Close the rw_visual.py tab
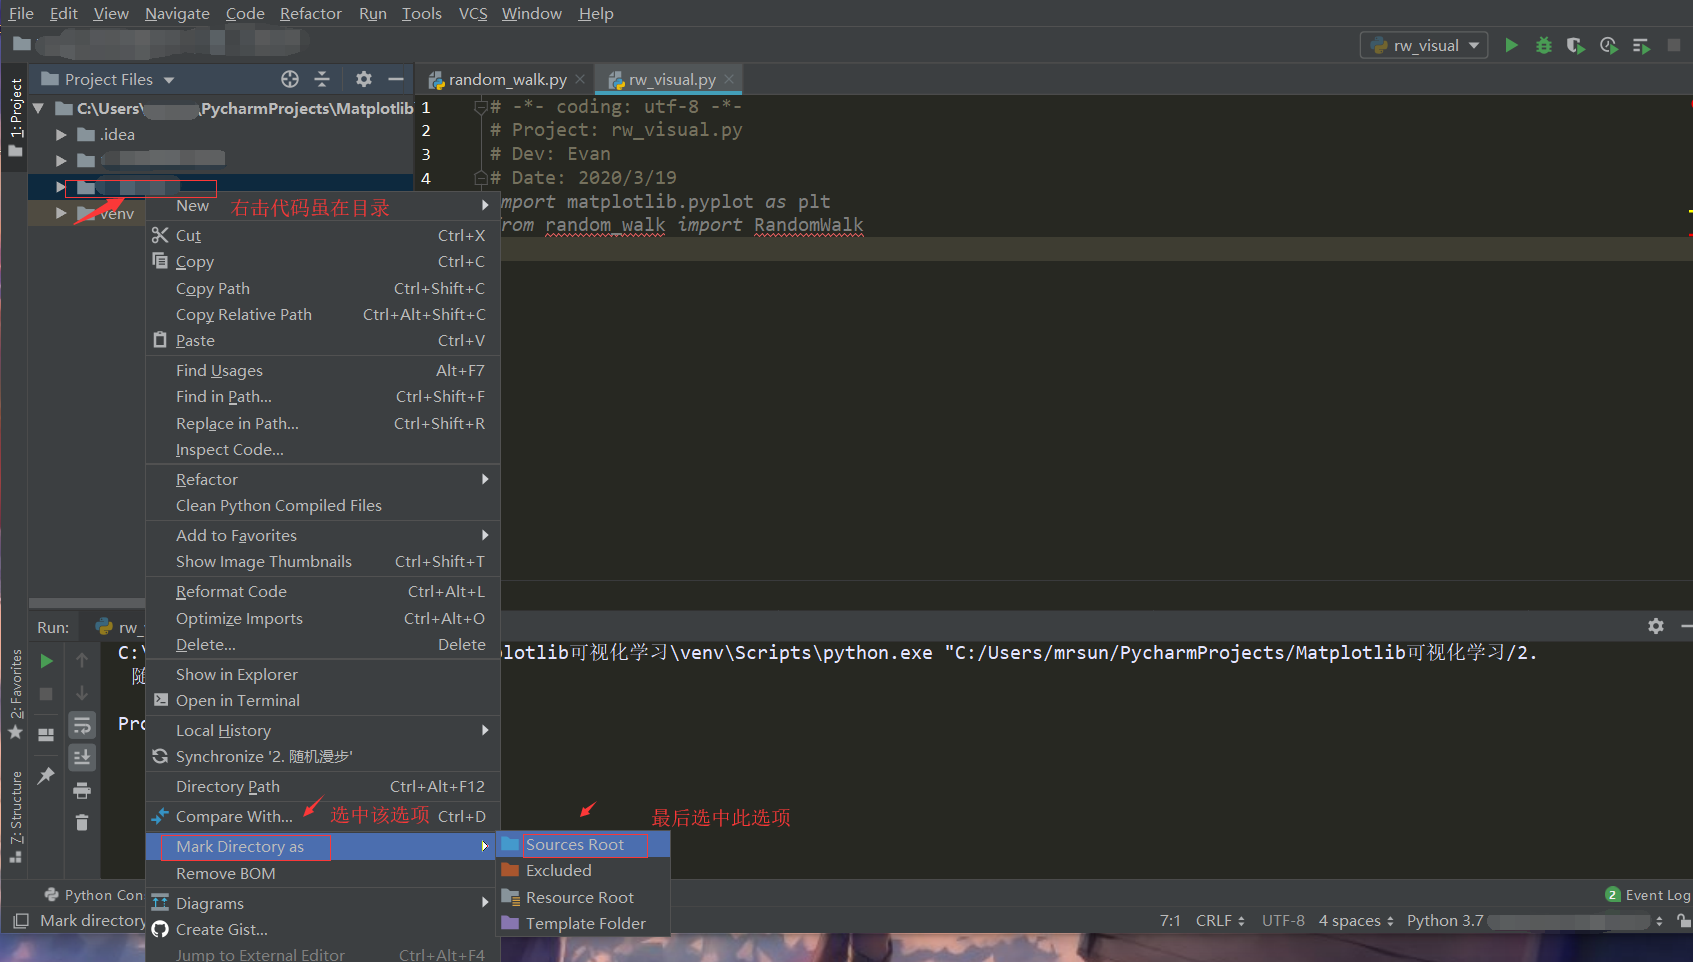Image resolution: width=1693 pixels, height=962 pixels. (x=729, y=79)
